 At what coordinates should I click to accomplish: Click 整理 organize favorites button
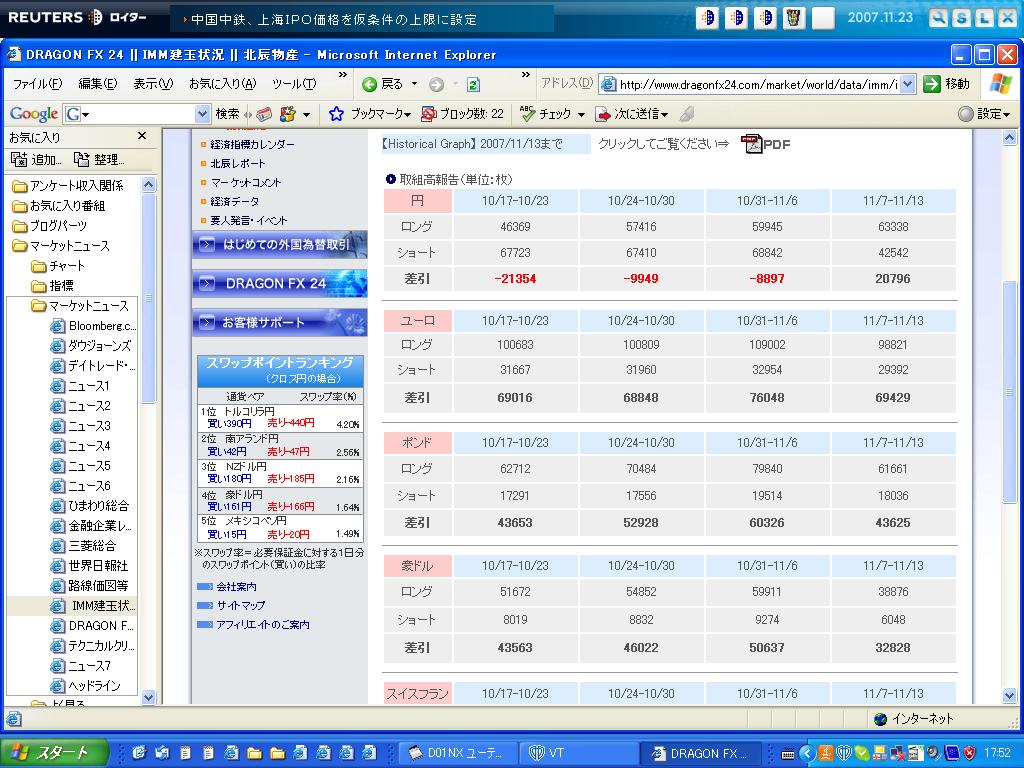coord(99,159)
